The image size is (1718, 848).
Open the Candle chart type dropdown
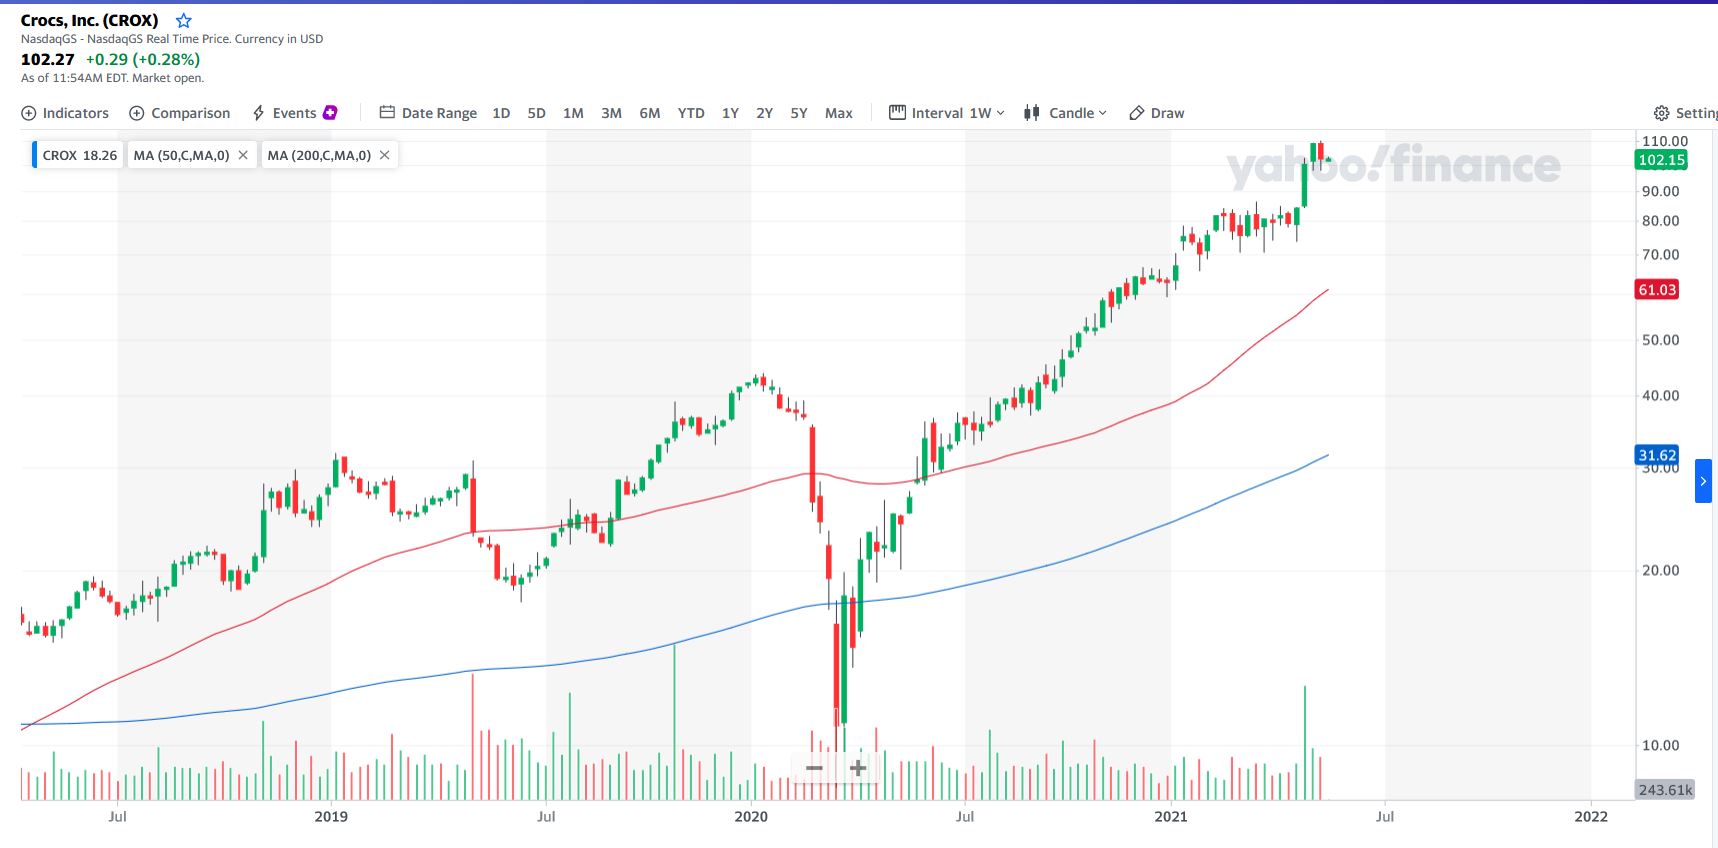(1065, 113)
